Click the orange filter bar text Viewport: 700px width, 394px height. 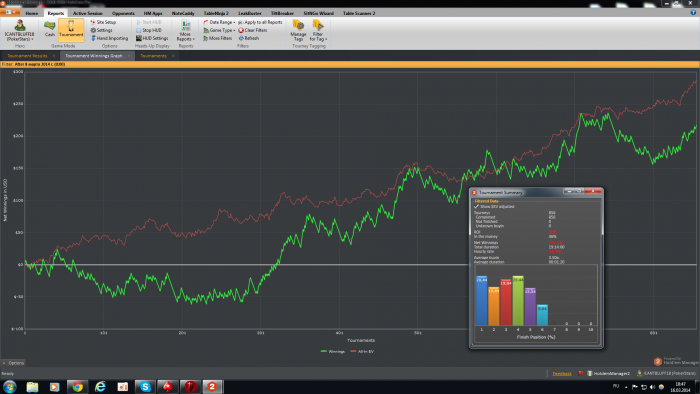click(33, 64)
